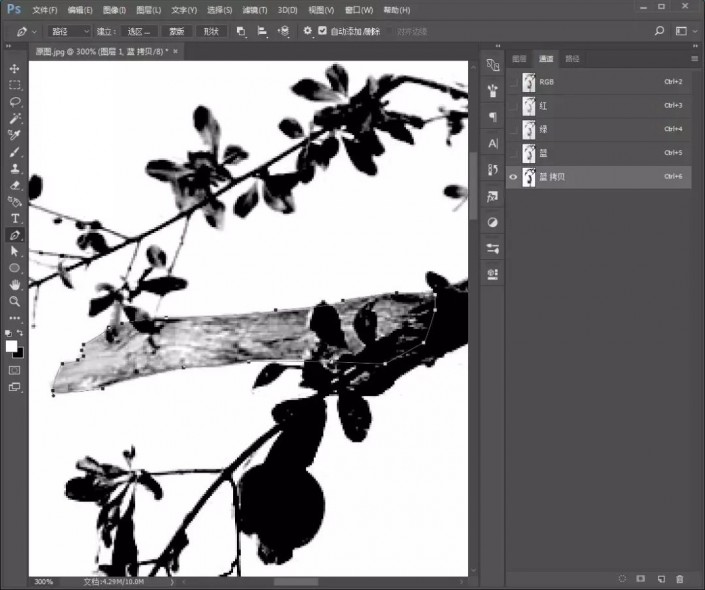Uncheck the 自动添加/删除 checkbox

point(322,31)
